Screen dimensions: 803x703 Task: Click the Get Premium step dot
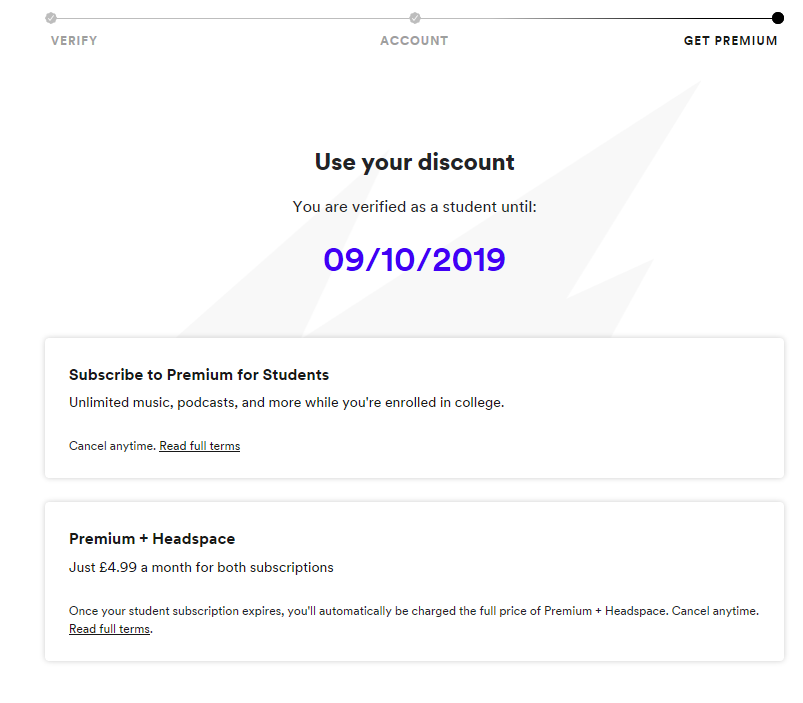pos(777,18)
